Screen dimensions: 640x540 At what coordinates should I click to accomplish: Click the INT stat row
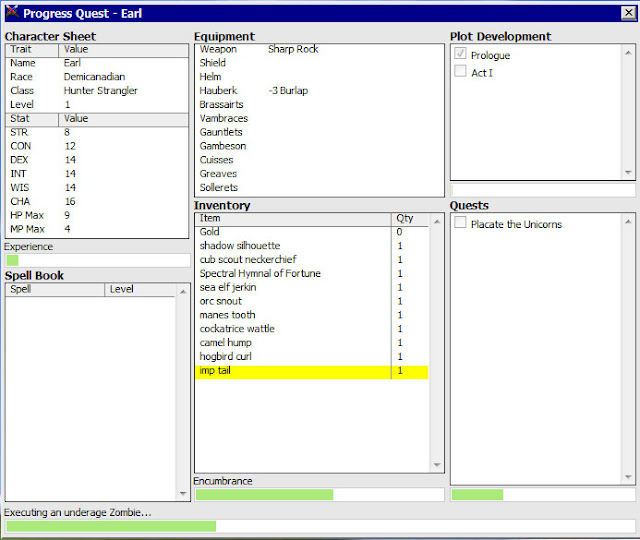pyautogui.click(x=97, y=174)
